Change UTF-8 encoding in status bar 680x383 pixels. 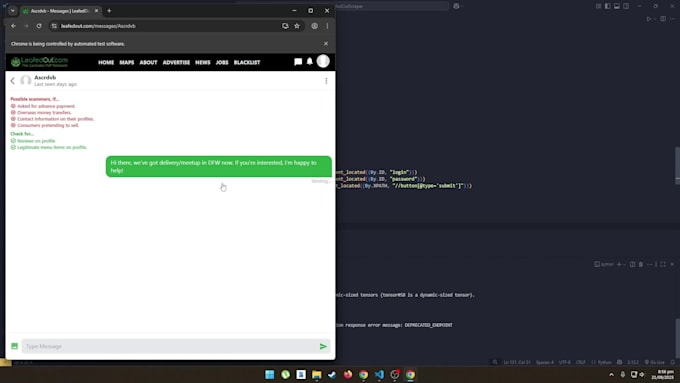(565, 362)
